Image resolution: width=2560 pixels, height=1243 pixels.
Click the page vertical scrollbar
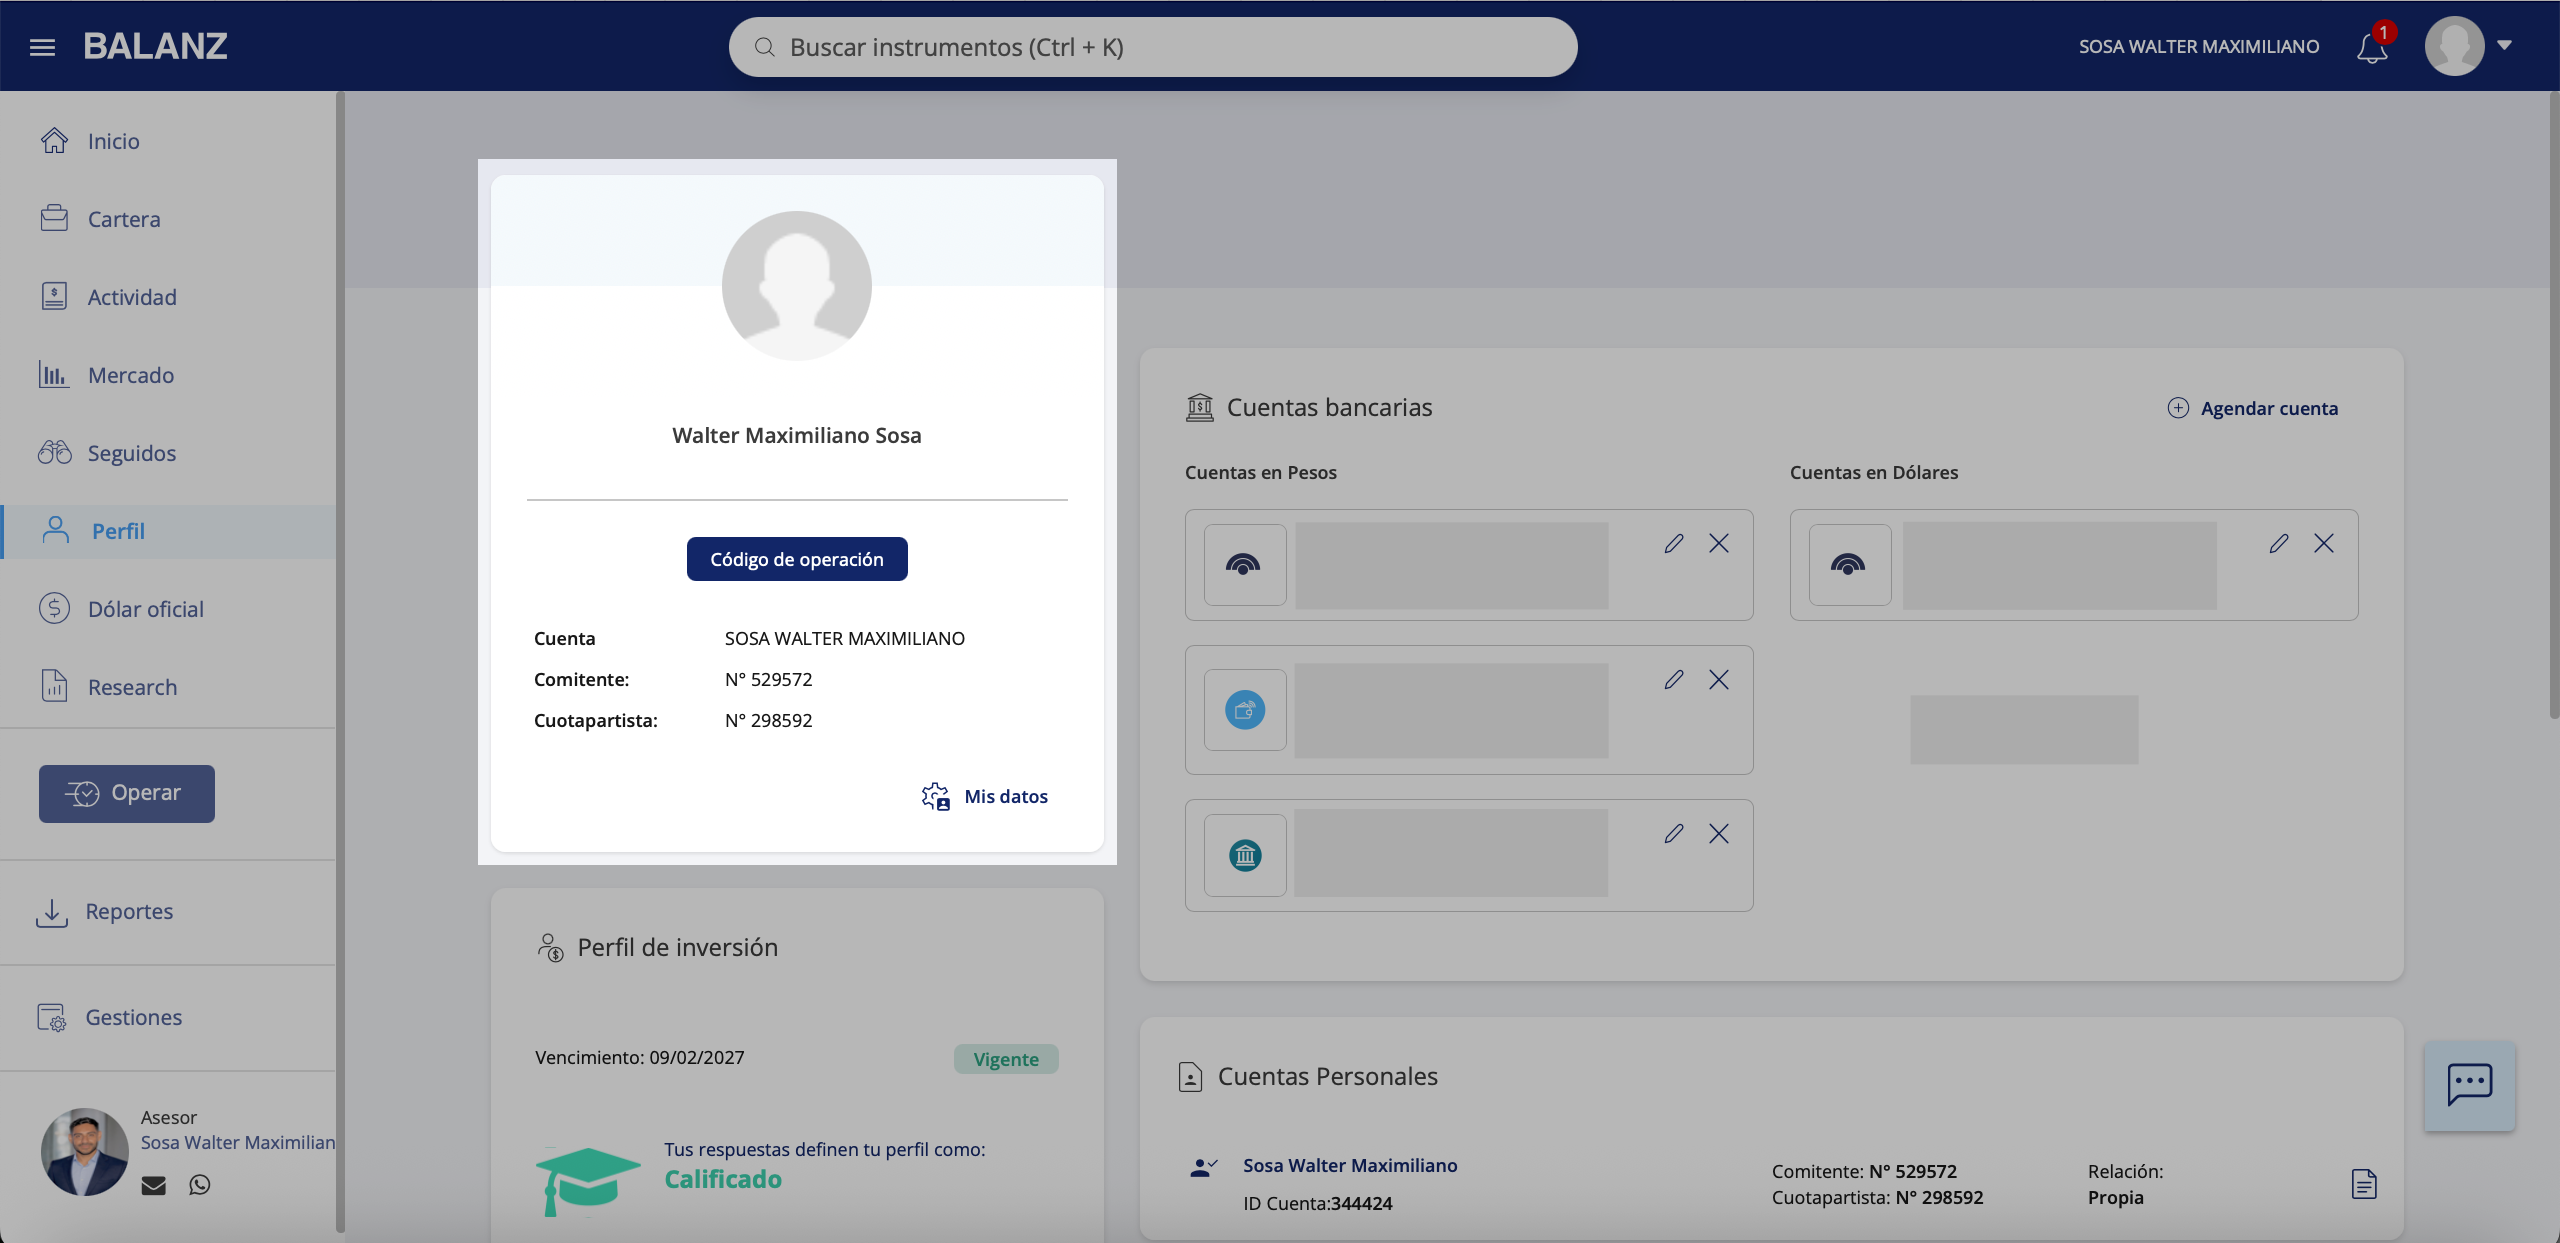(2553, 405)
